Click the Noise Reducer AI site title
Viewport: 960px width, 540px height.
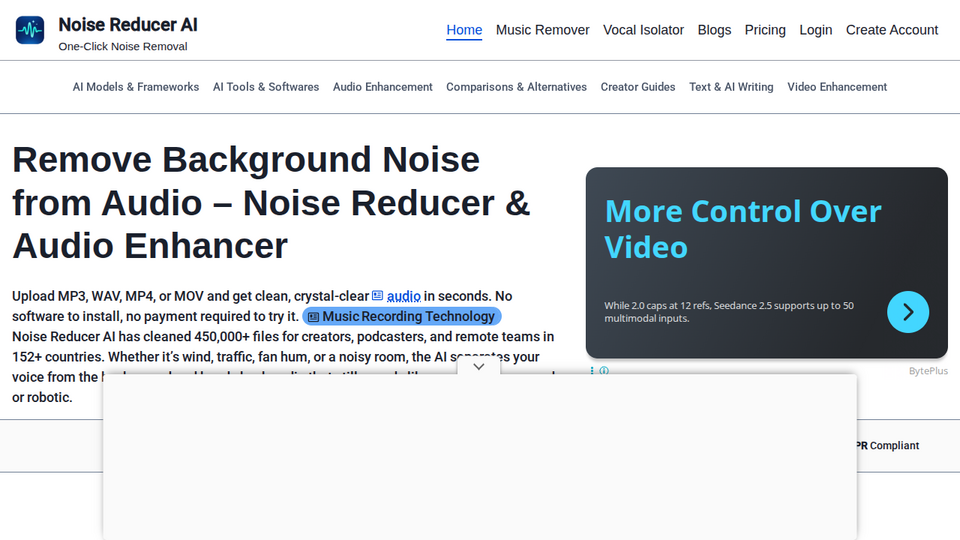click(128, 24)
